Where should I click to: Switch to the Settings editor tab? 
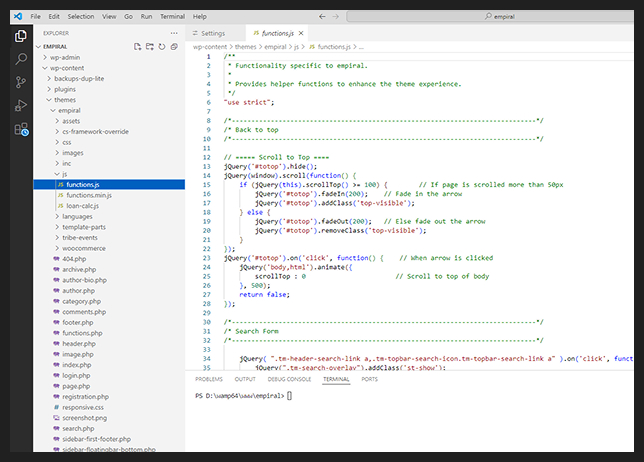(213, 33)
